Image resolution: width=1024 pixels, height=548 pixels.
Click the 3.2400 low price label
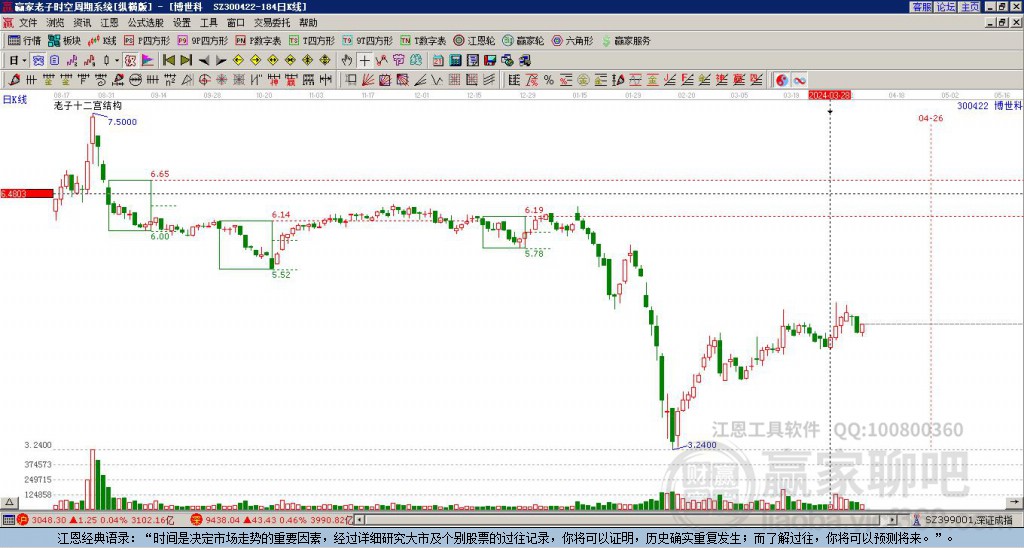click(702, 445)
